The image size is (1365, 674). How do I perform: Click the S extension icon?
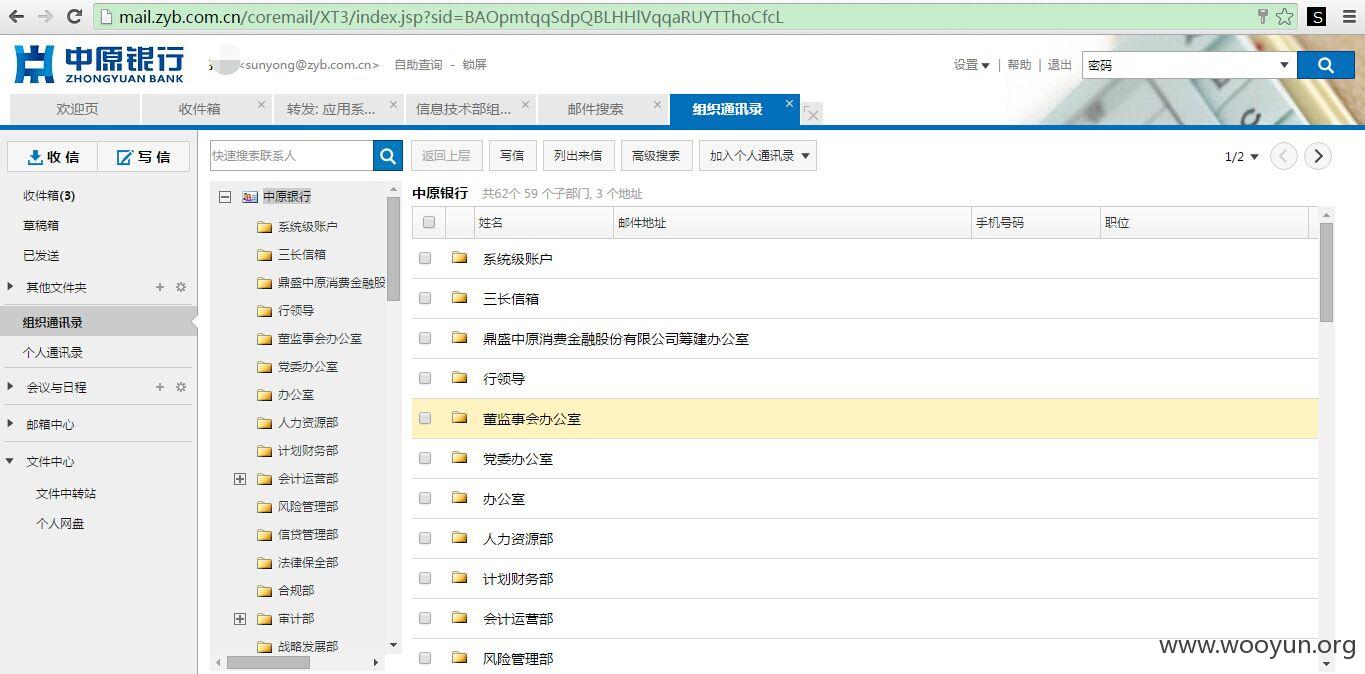point(1317,17)
